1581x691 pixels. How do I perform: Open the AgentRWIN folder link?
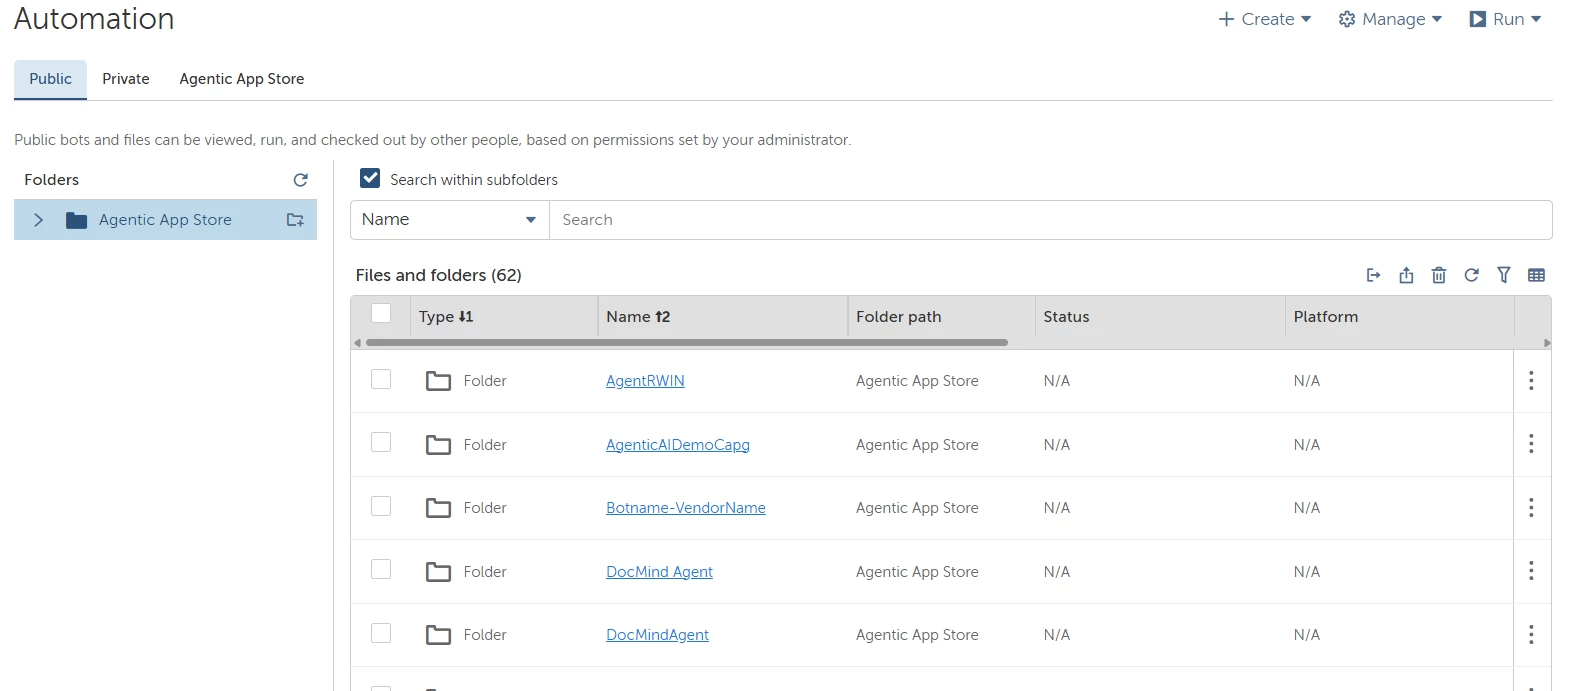pos(645,381)
